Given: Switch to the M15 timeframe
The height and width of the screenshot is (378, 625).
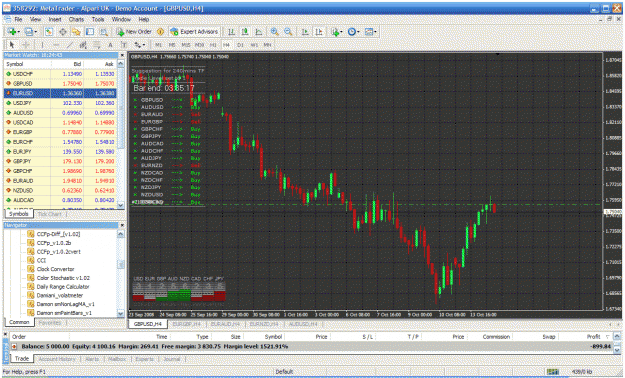Looking at the screenshot, I should [186, 45].
